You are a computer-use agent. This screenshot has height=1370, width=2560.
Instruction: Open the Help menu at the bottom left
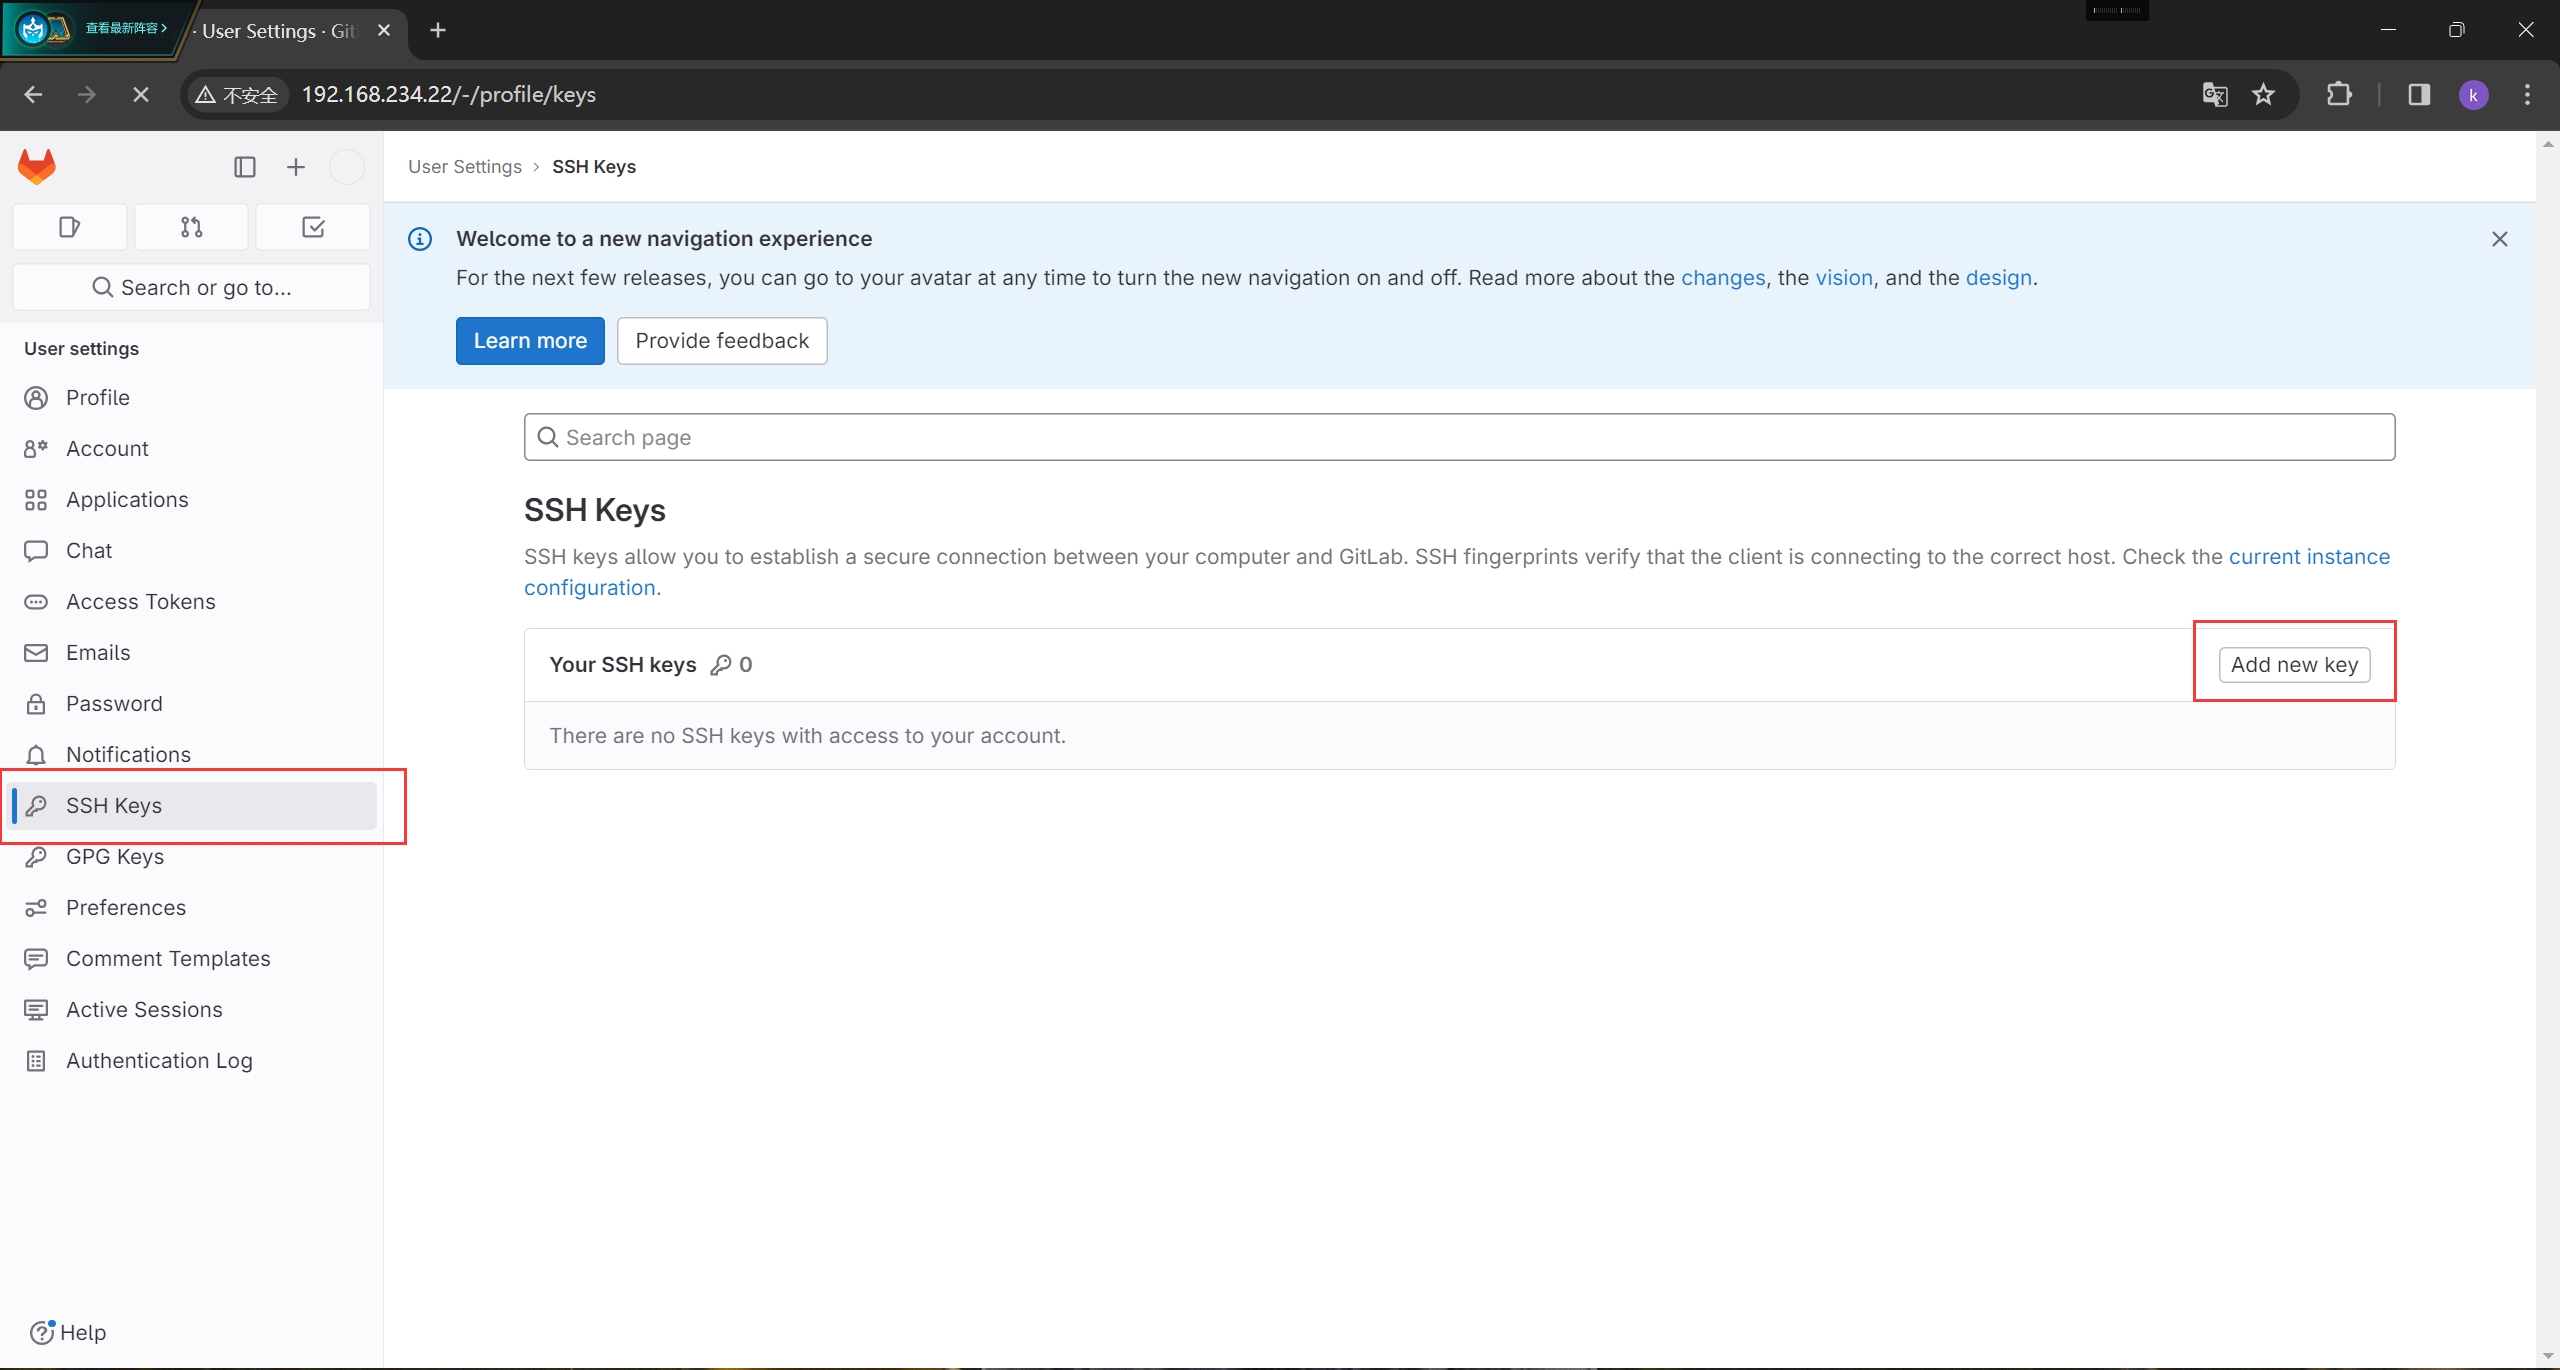[68, 1332]
